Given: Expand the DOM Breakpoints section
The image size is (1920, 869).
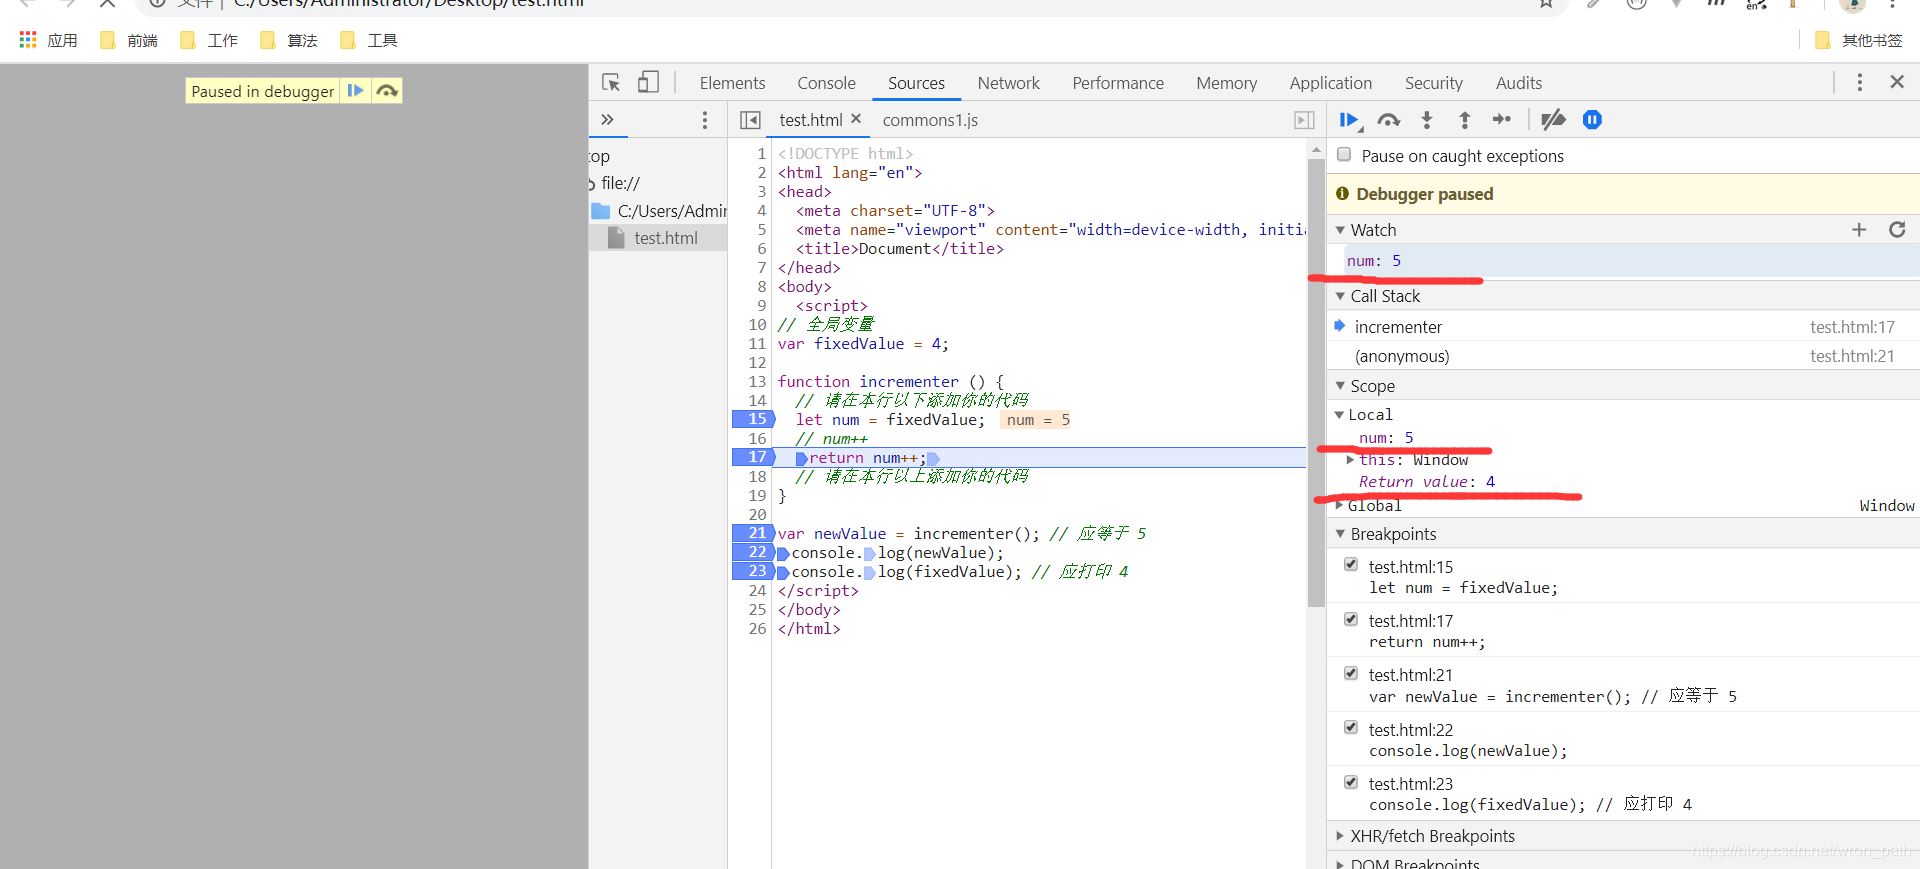Looking at the screenshot, I should pyautogui.click(x=1340, y=864).
